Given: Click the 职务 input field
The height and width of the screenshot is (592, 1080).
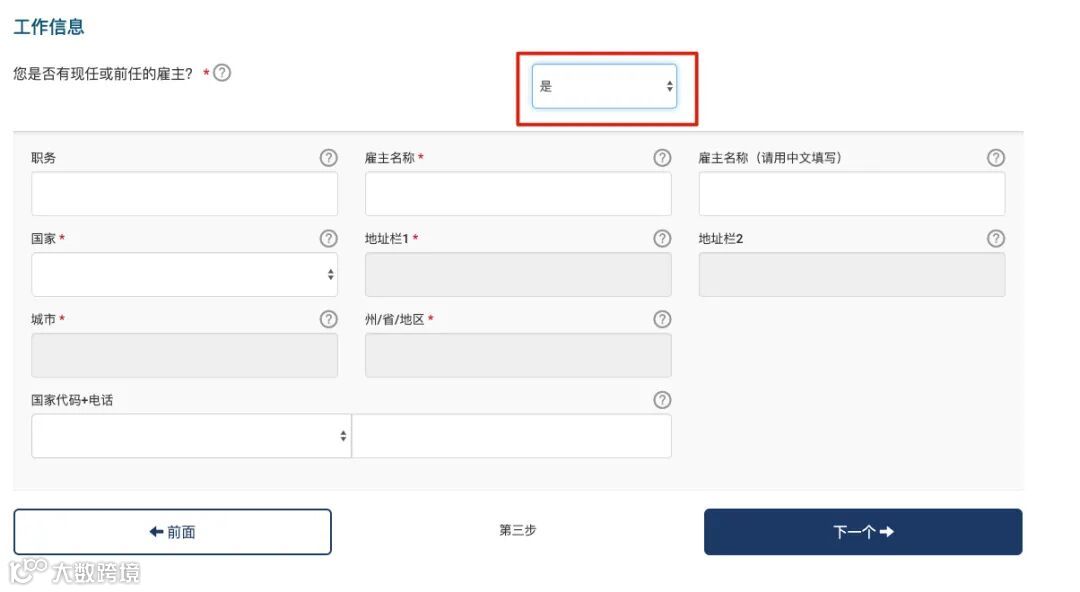Looking at the screenshot, I should (185, 194).
